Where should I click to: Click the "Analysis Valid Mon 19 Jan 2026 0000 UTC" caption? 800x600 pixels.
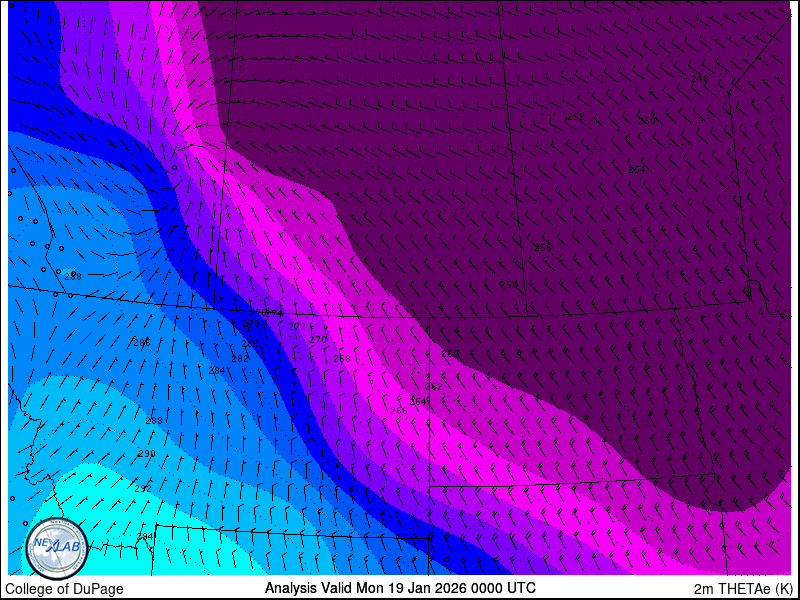pos(400,588)
